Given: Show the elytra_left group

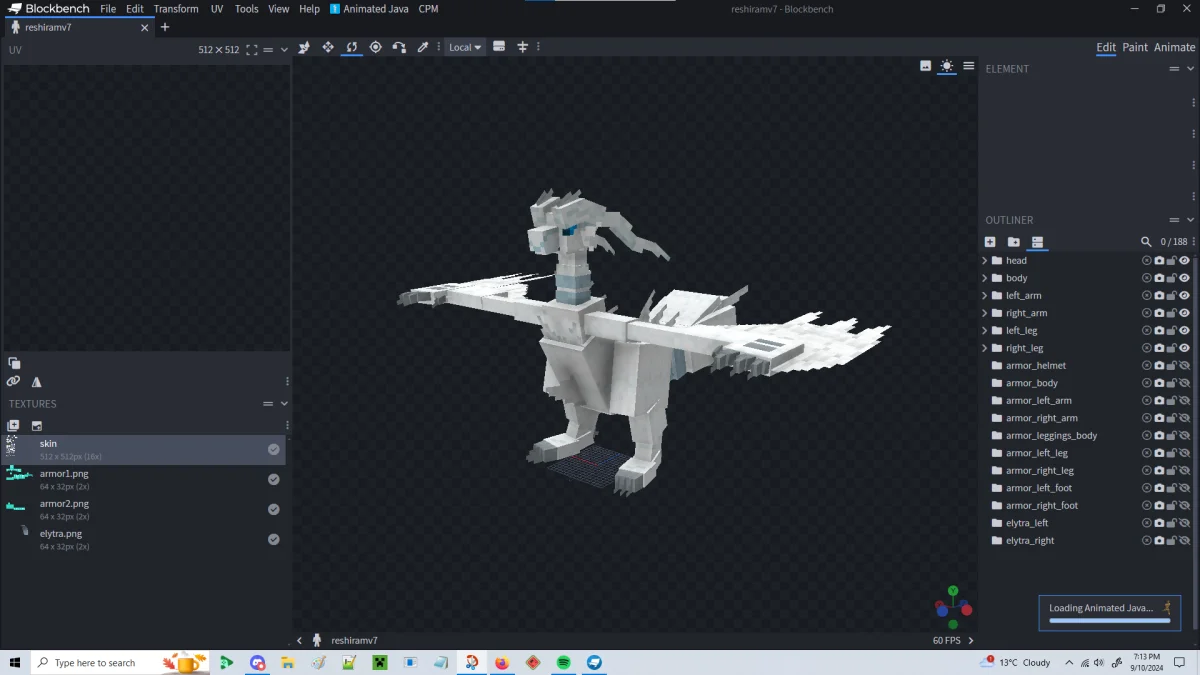Looking at the screenshot, I should click(1184, 523).
